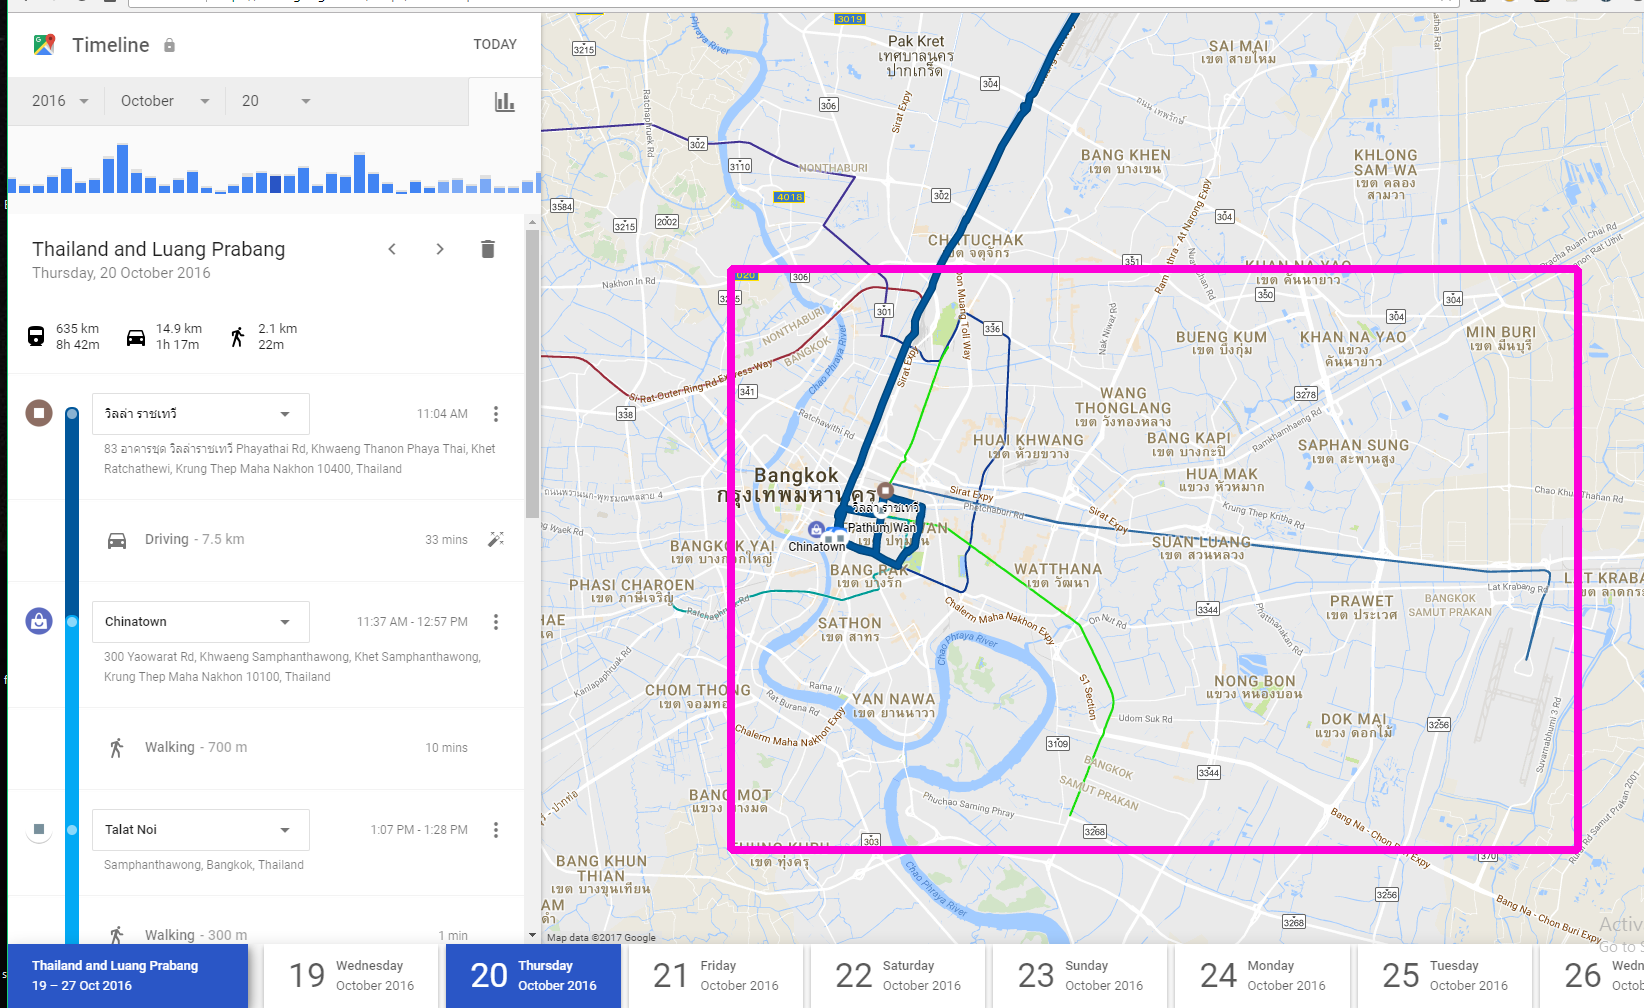Select Friday 21 October 2016 tab
The width and height of the screenshot is (1644, 1008).
715,976
